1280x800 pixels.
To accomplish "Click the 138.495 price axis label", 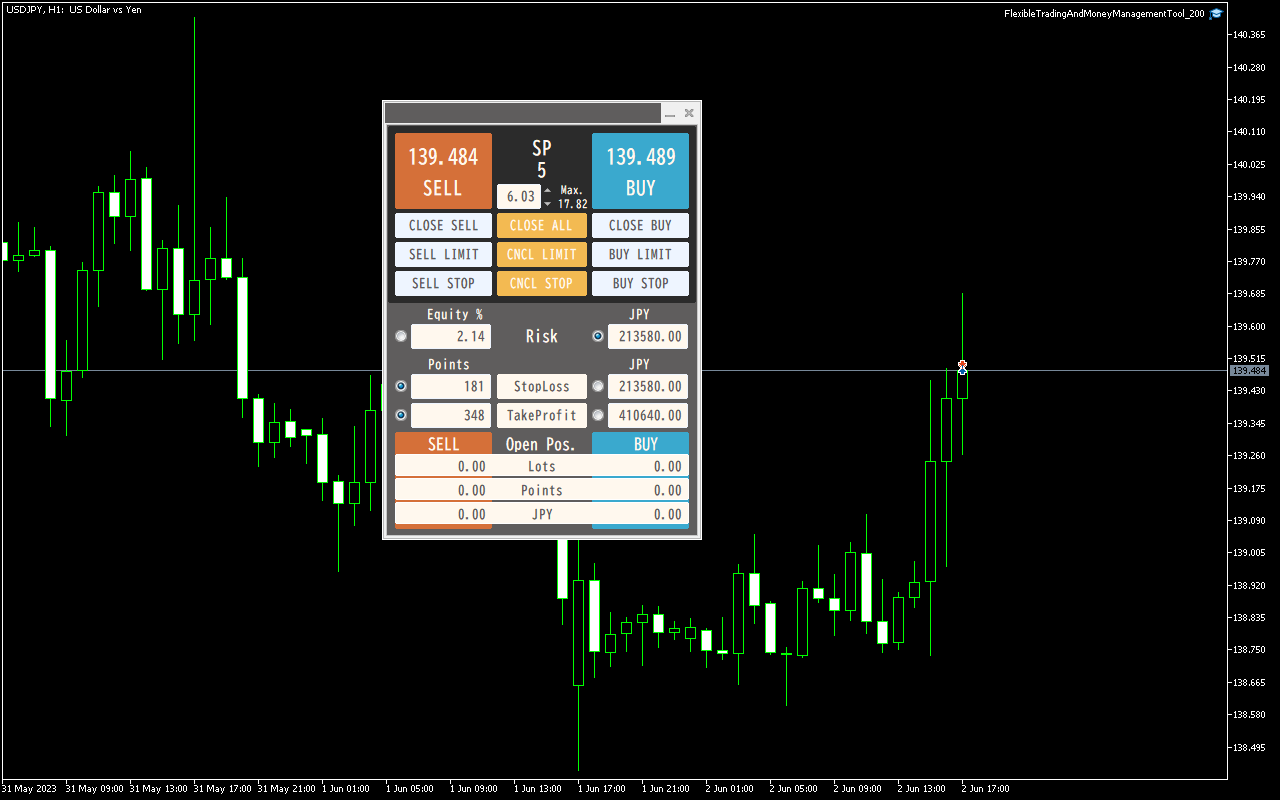I will point(1249,747).
